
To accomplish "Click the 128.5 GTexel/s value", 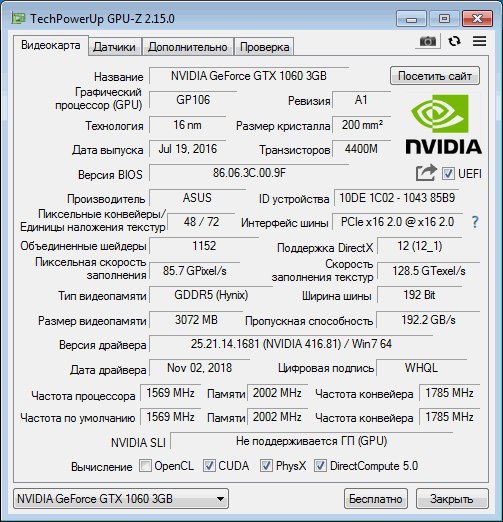I will (x=429, y=271).
